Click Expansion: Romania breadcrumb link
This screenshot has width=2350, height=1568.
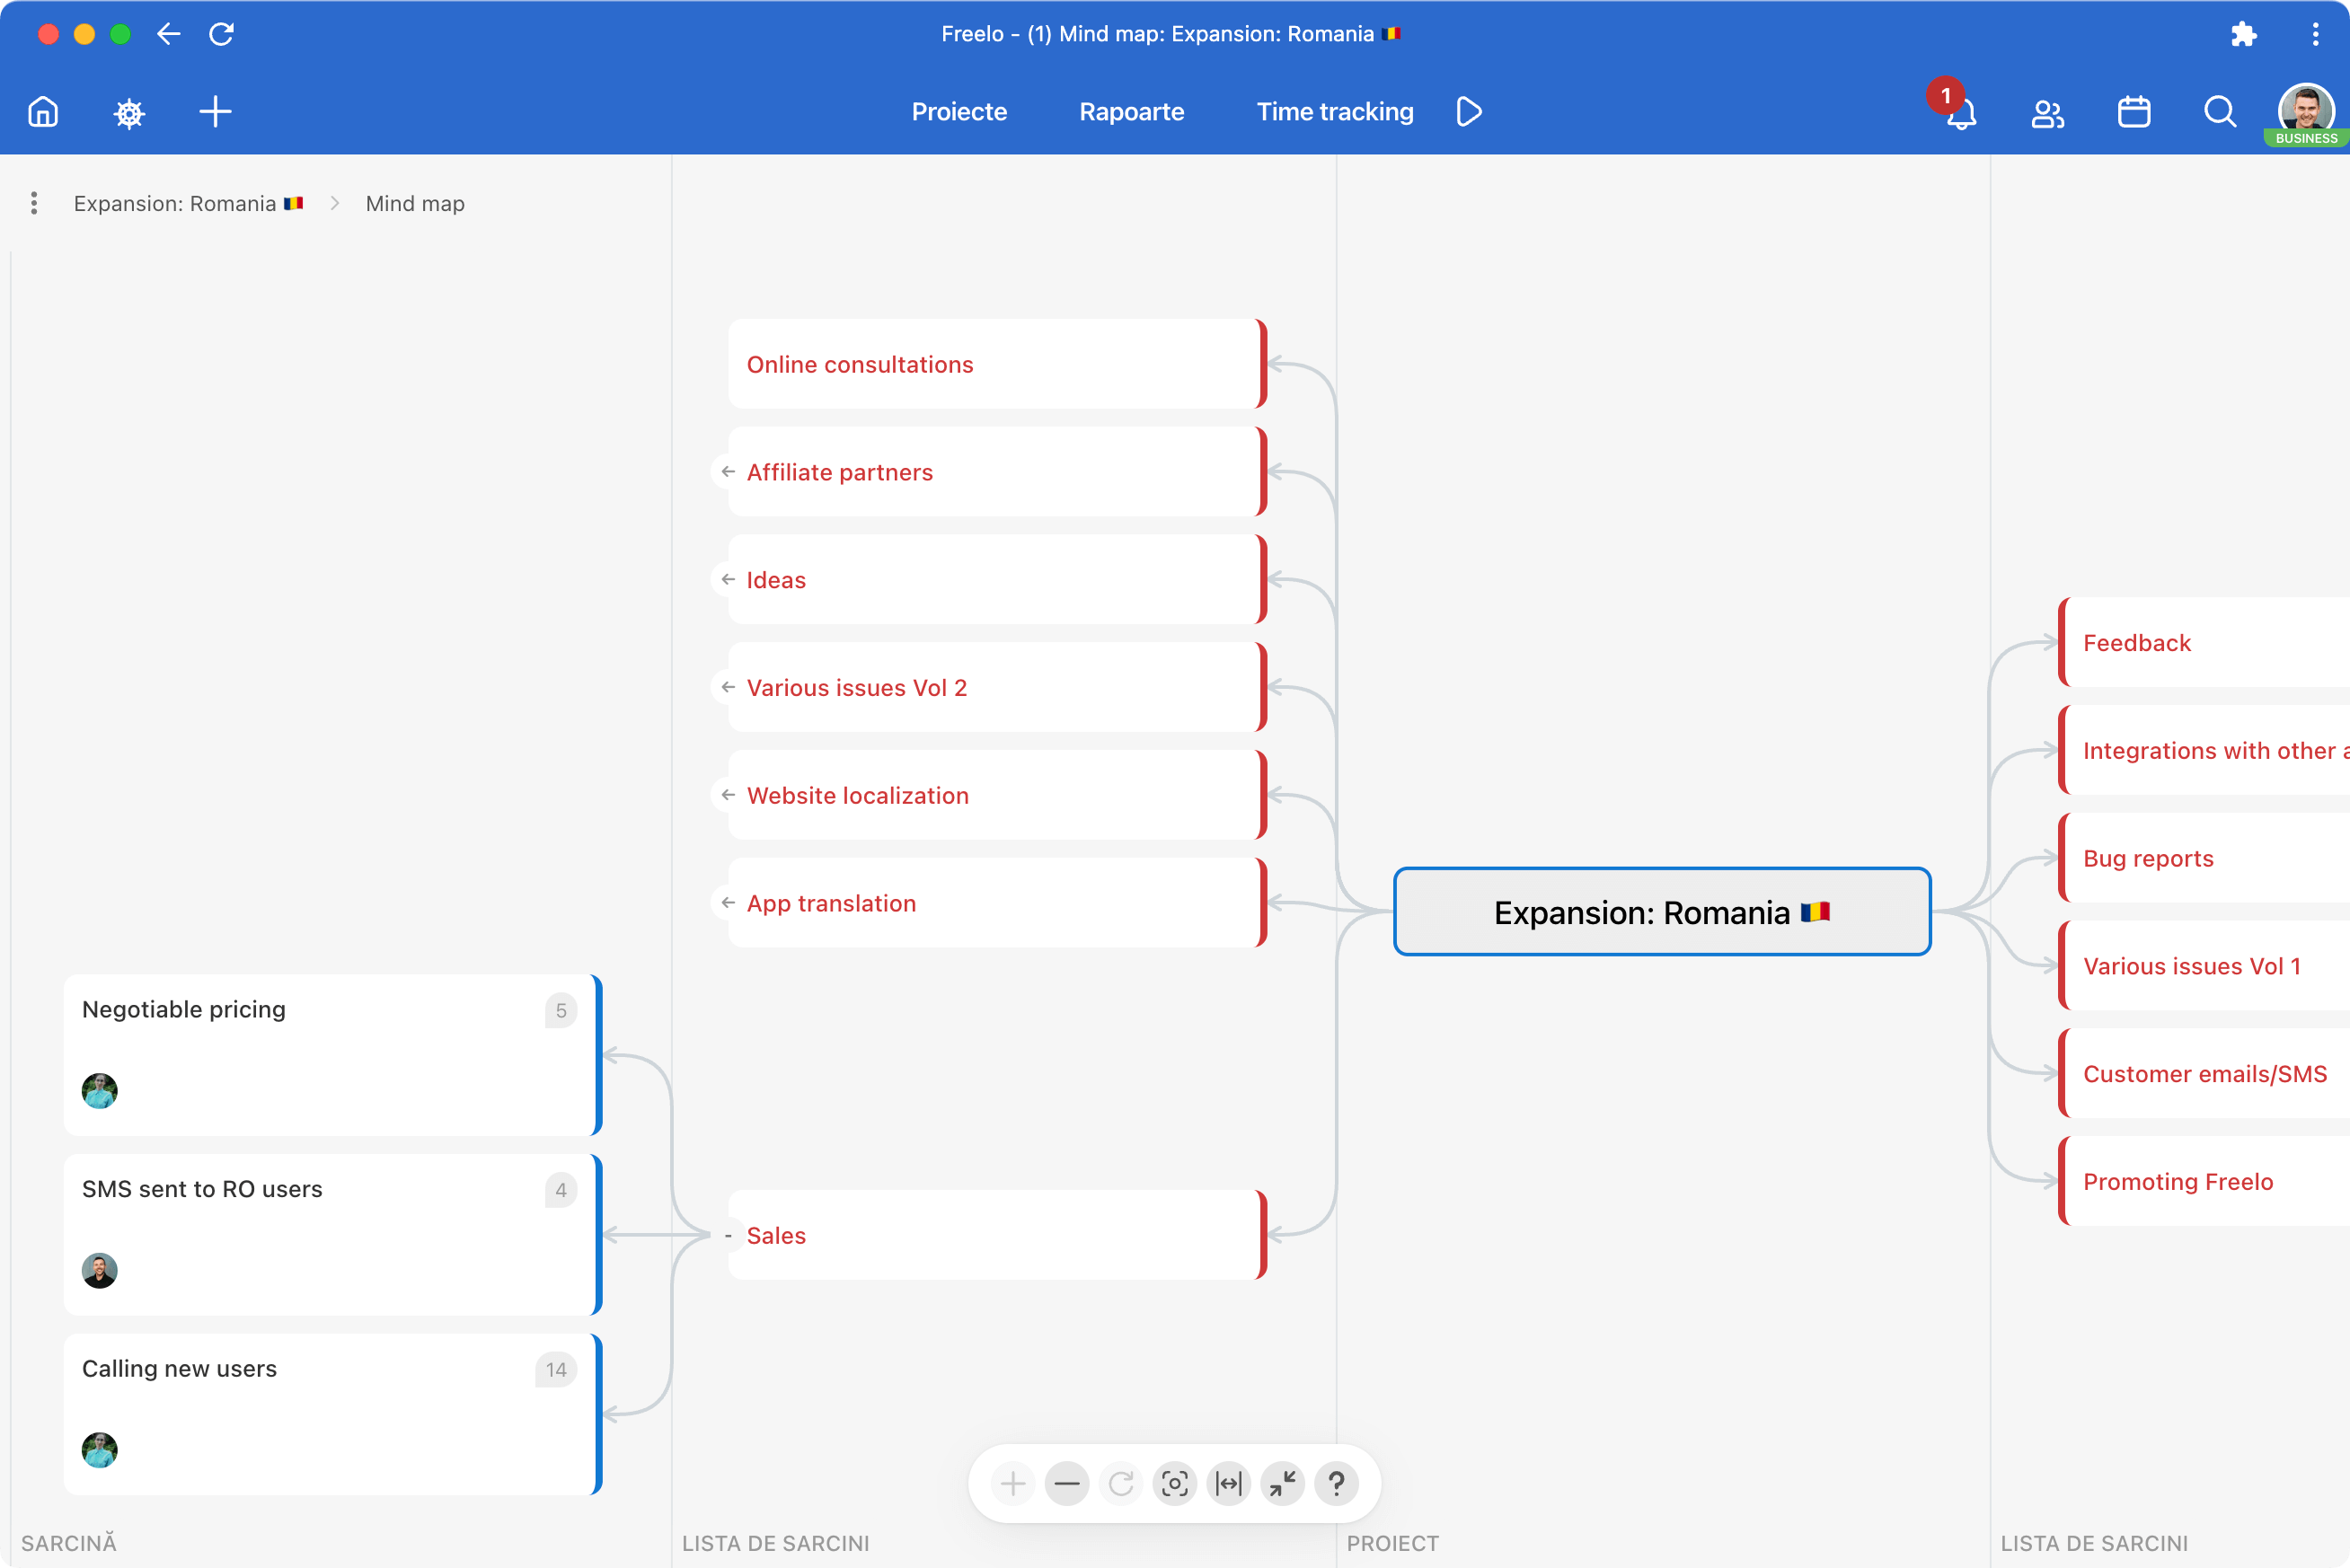pyautogui.click(x=188, y=203)
